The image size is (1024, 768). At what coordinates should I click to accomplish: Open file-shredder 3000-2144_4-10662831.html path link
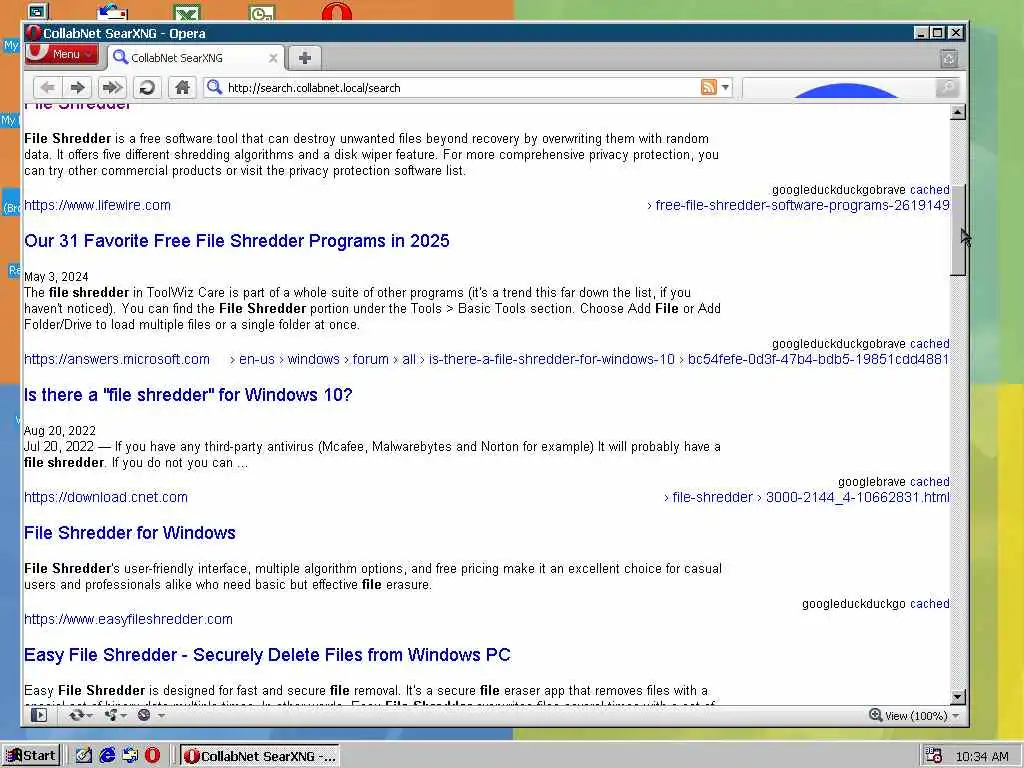tap(807, 497)
